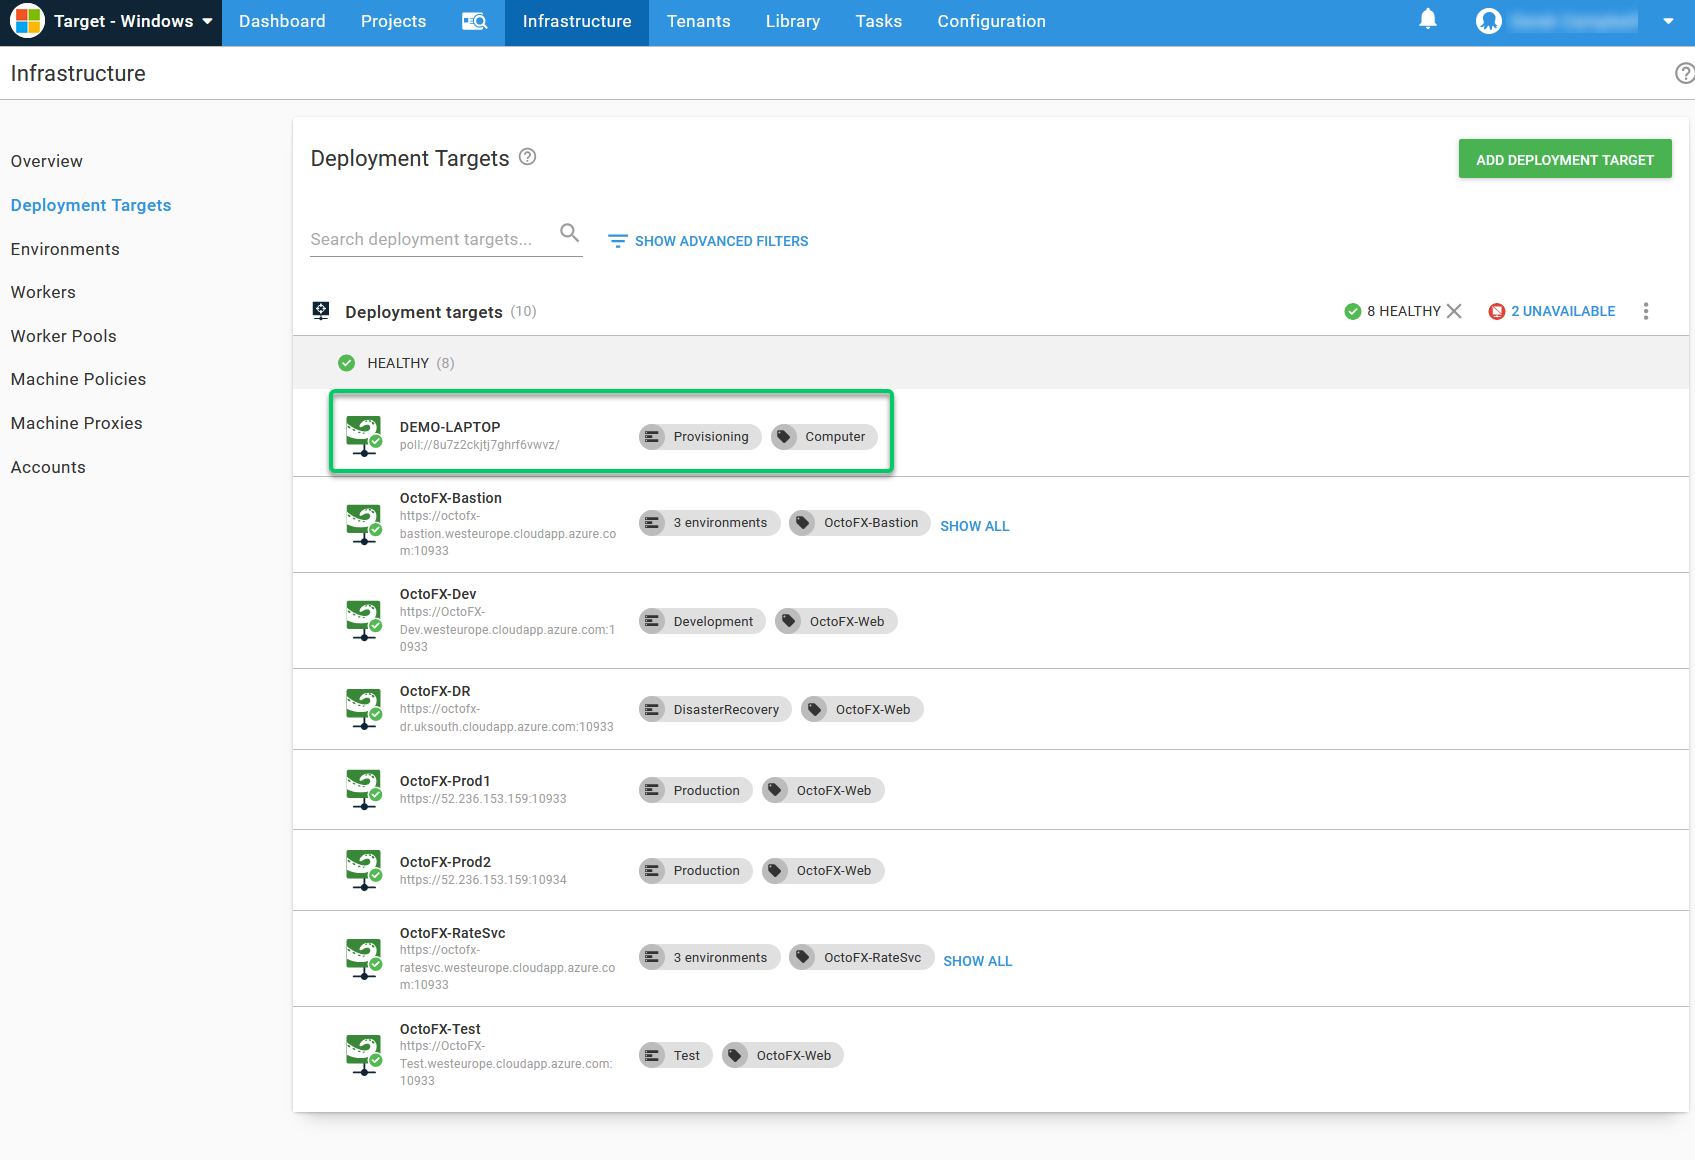The width and height of the screenshot is (1695, 1160).
Task: Go to the Projects tab
Action: pos(393,22)
